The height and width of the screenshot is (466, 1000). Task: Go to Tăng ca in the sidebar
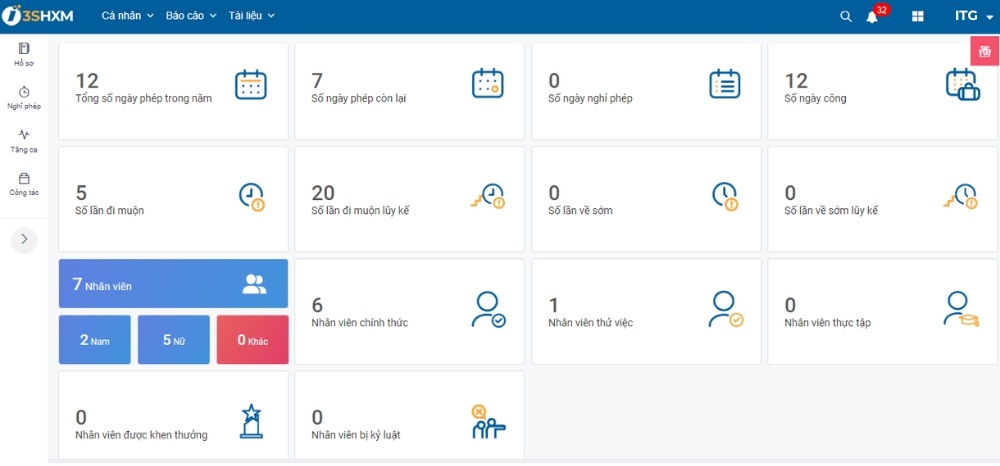click(24, 140)
